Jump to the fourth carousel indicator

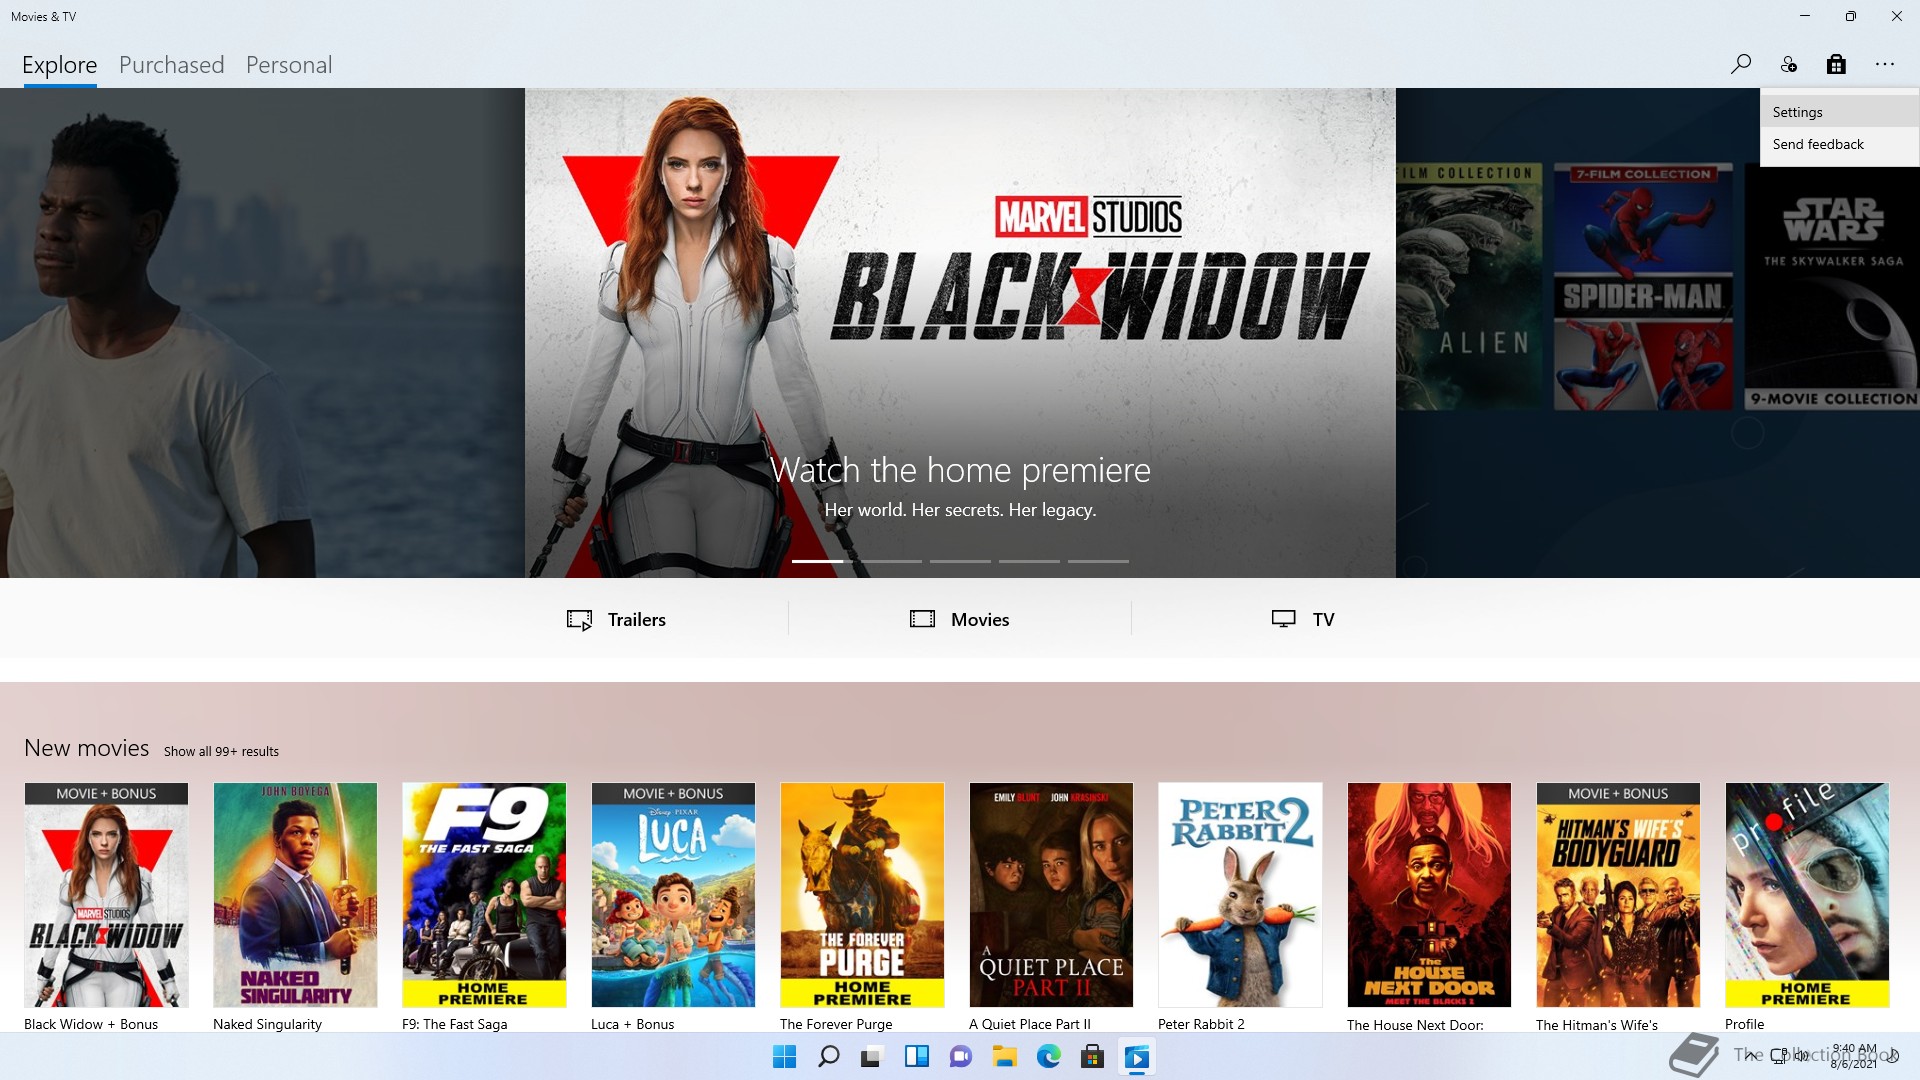(x=1030, y=561)
